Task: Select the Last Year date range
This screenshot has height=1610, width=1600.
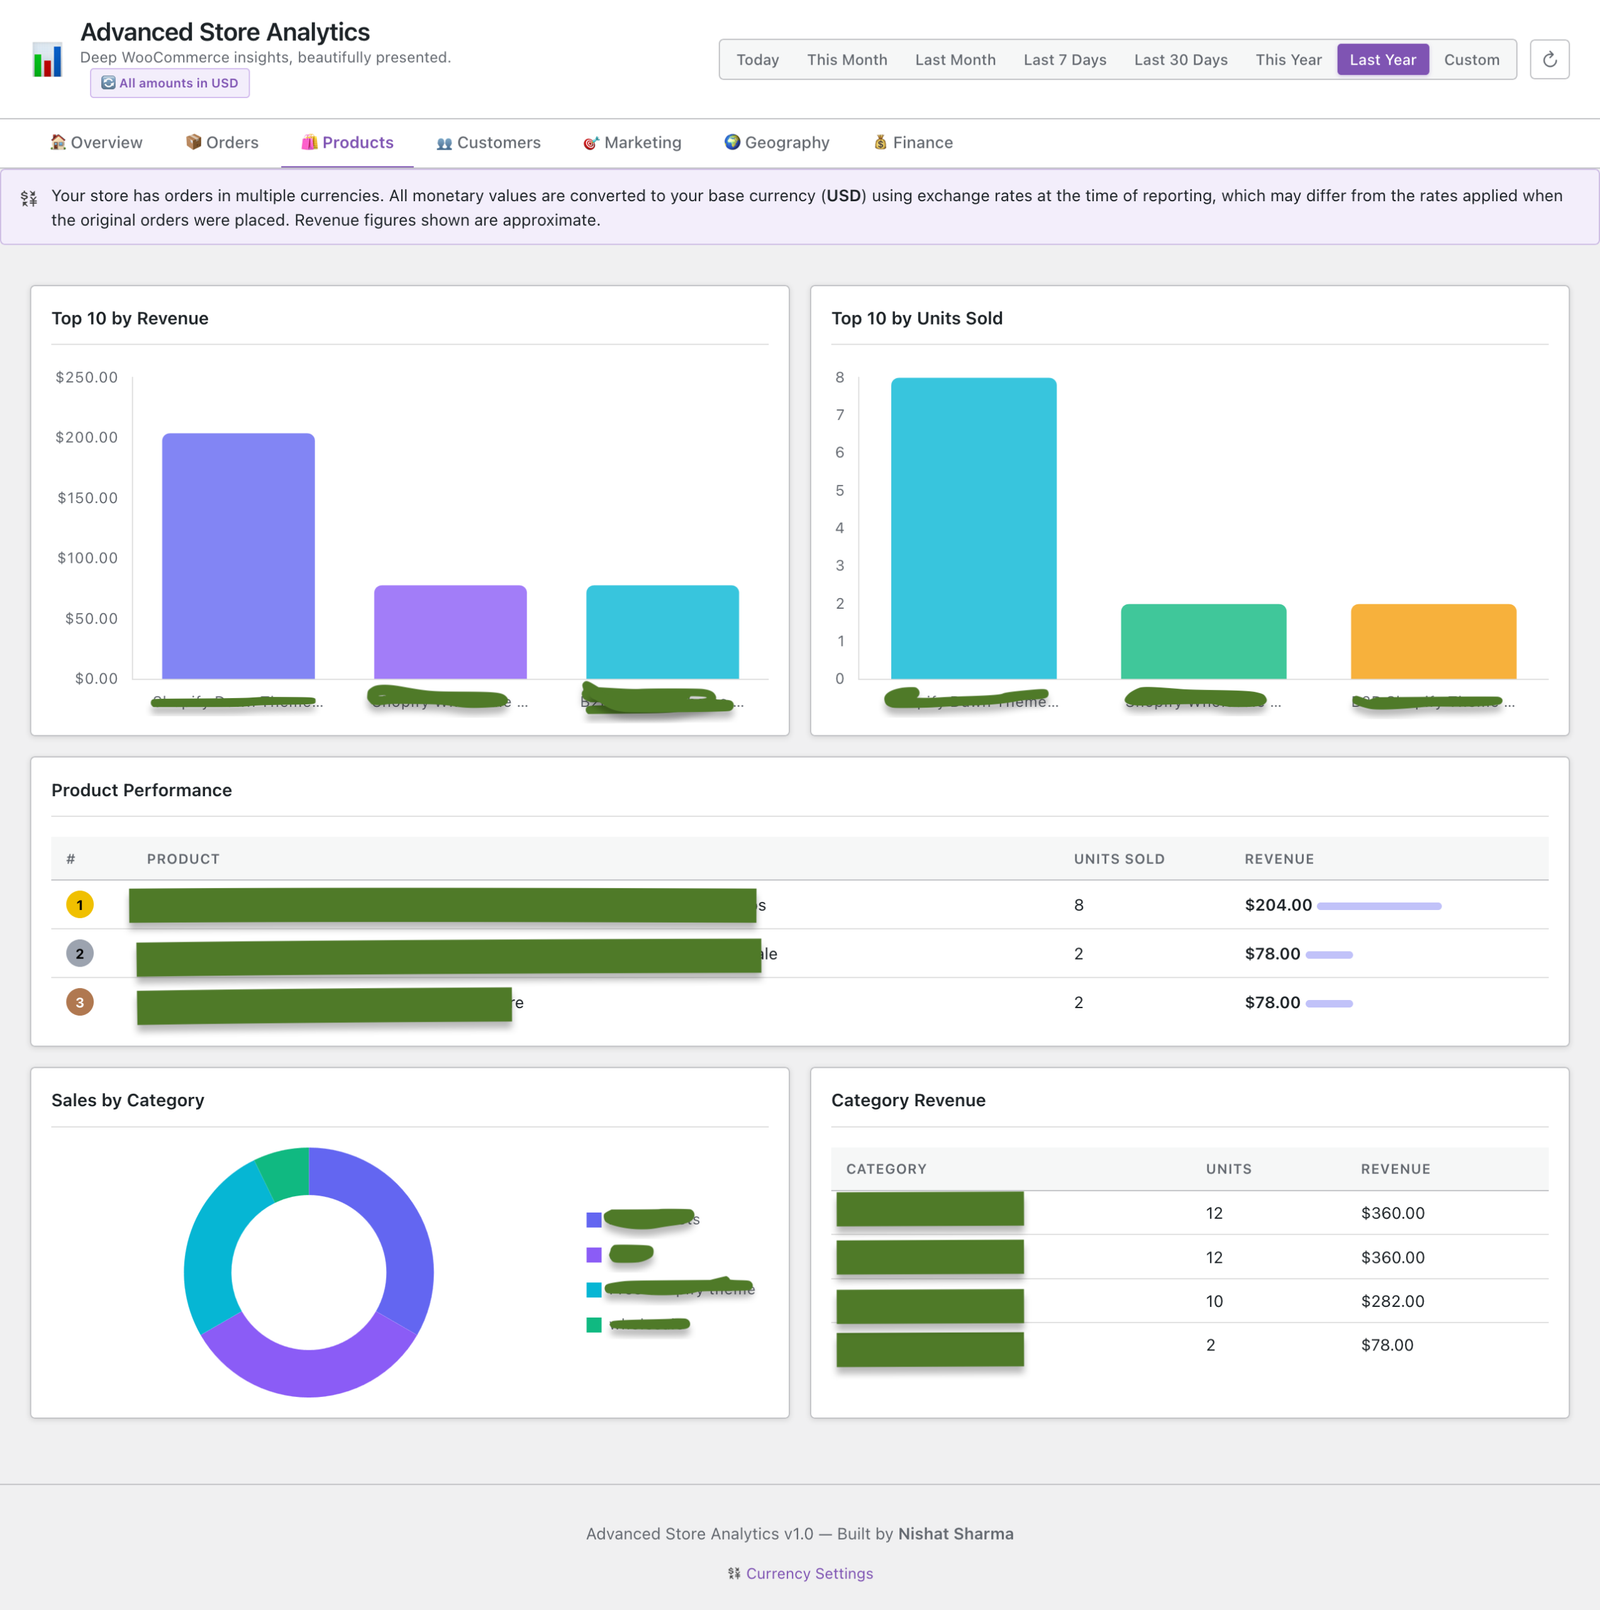Action: 1383,59
